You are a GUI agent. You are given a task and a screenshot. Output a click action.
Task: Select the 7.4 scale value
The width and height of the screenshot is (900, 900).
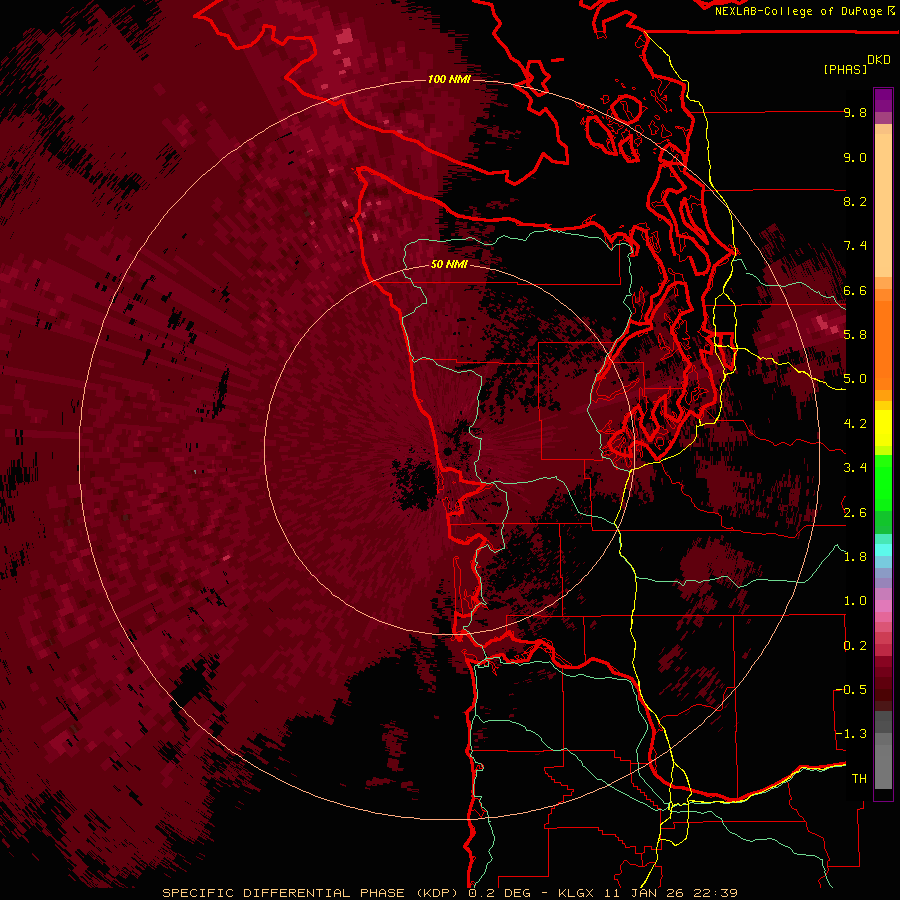[855, 246]
